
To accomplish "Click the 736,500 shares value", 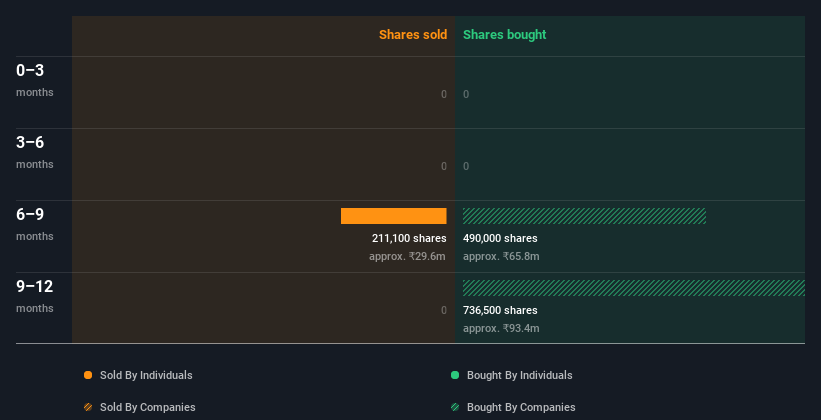I will click(500, 311).
